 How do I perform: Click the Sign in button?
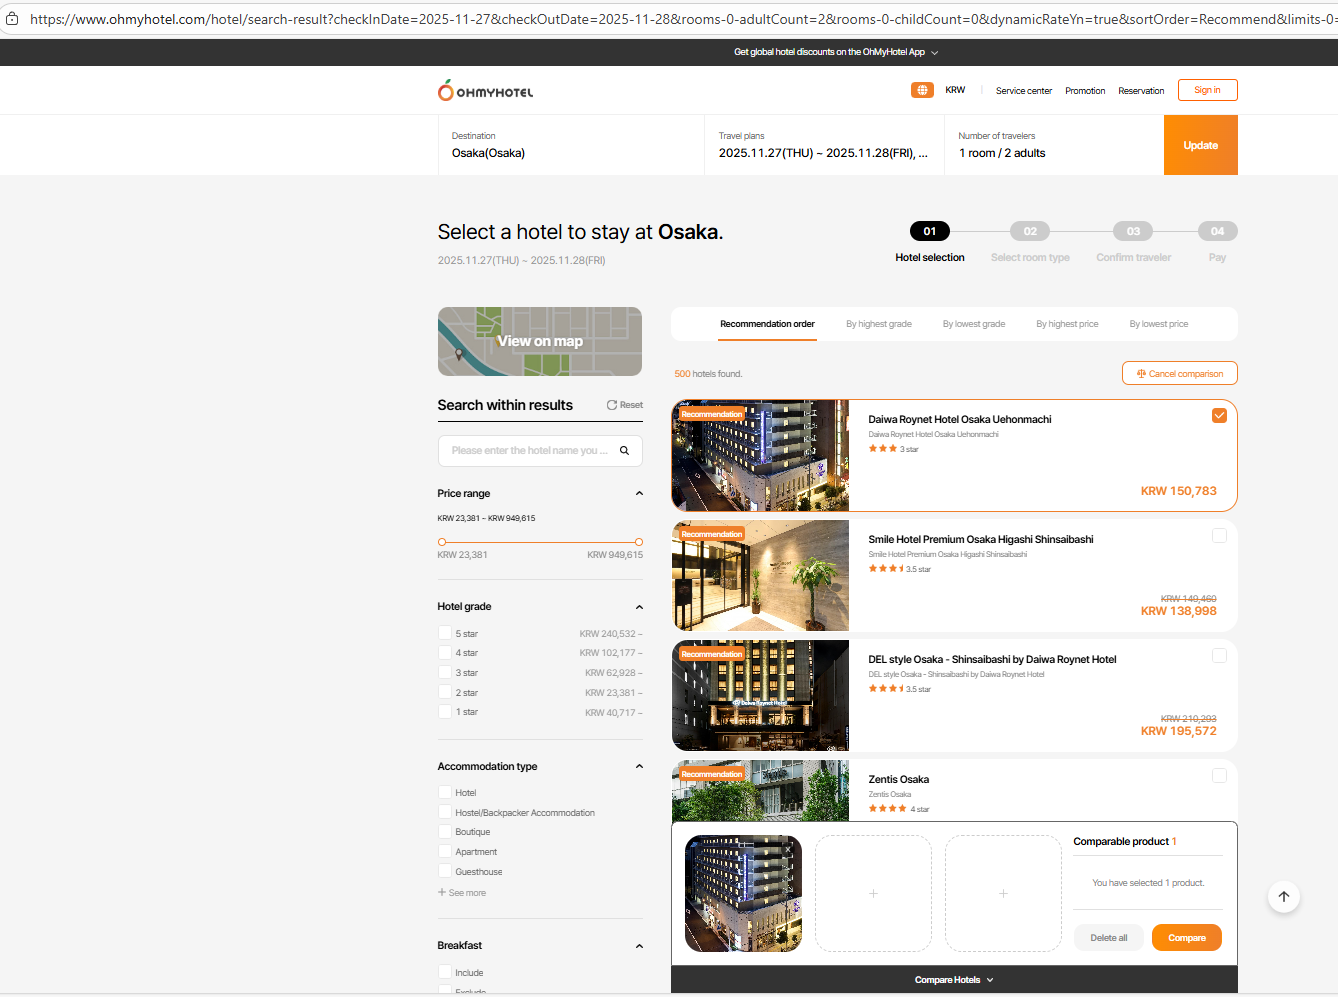click(x=1207, y=90)
